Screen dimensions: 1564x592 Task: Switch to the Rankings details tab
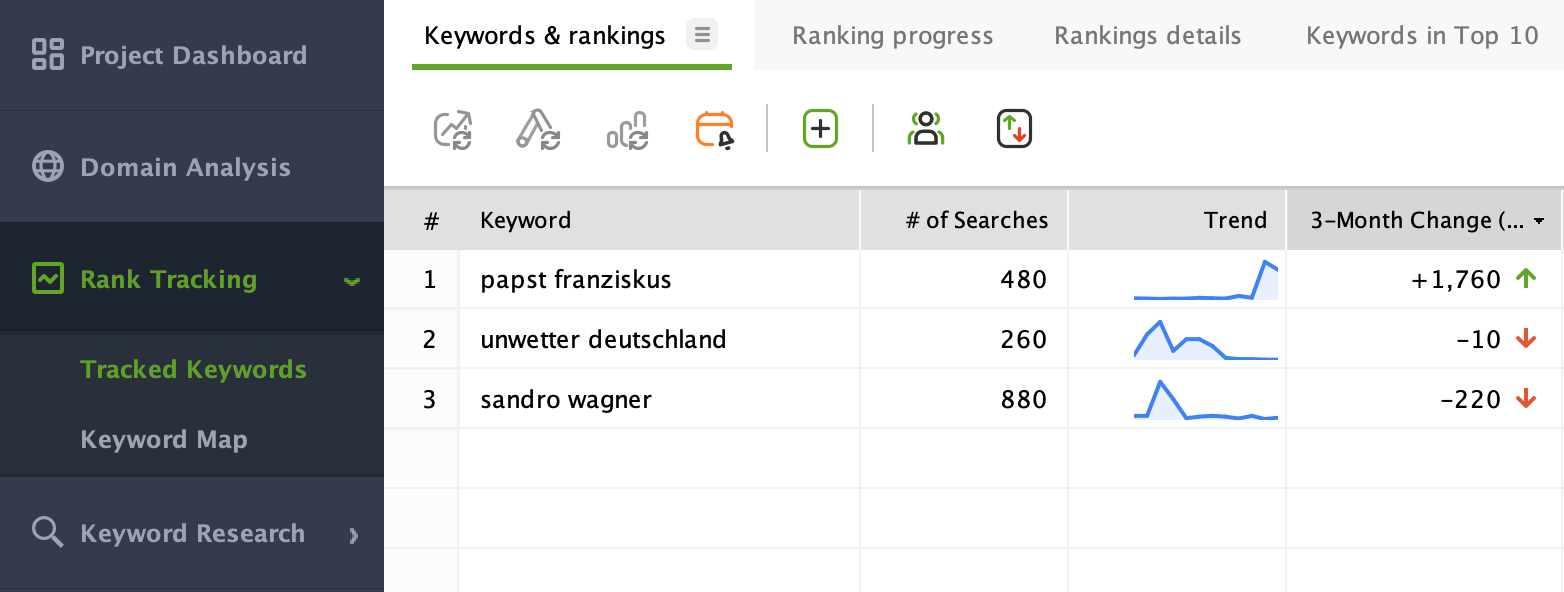tap(1148, 36)
